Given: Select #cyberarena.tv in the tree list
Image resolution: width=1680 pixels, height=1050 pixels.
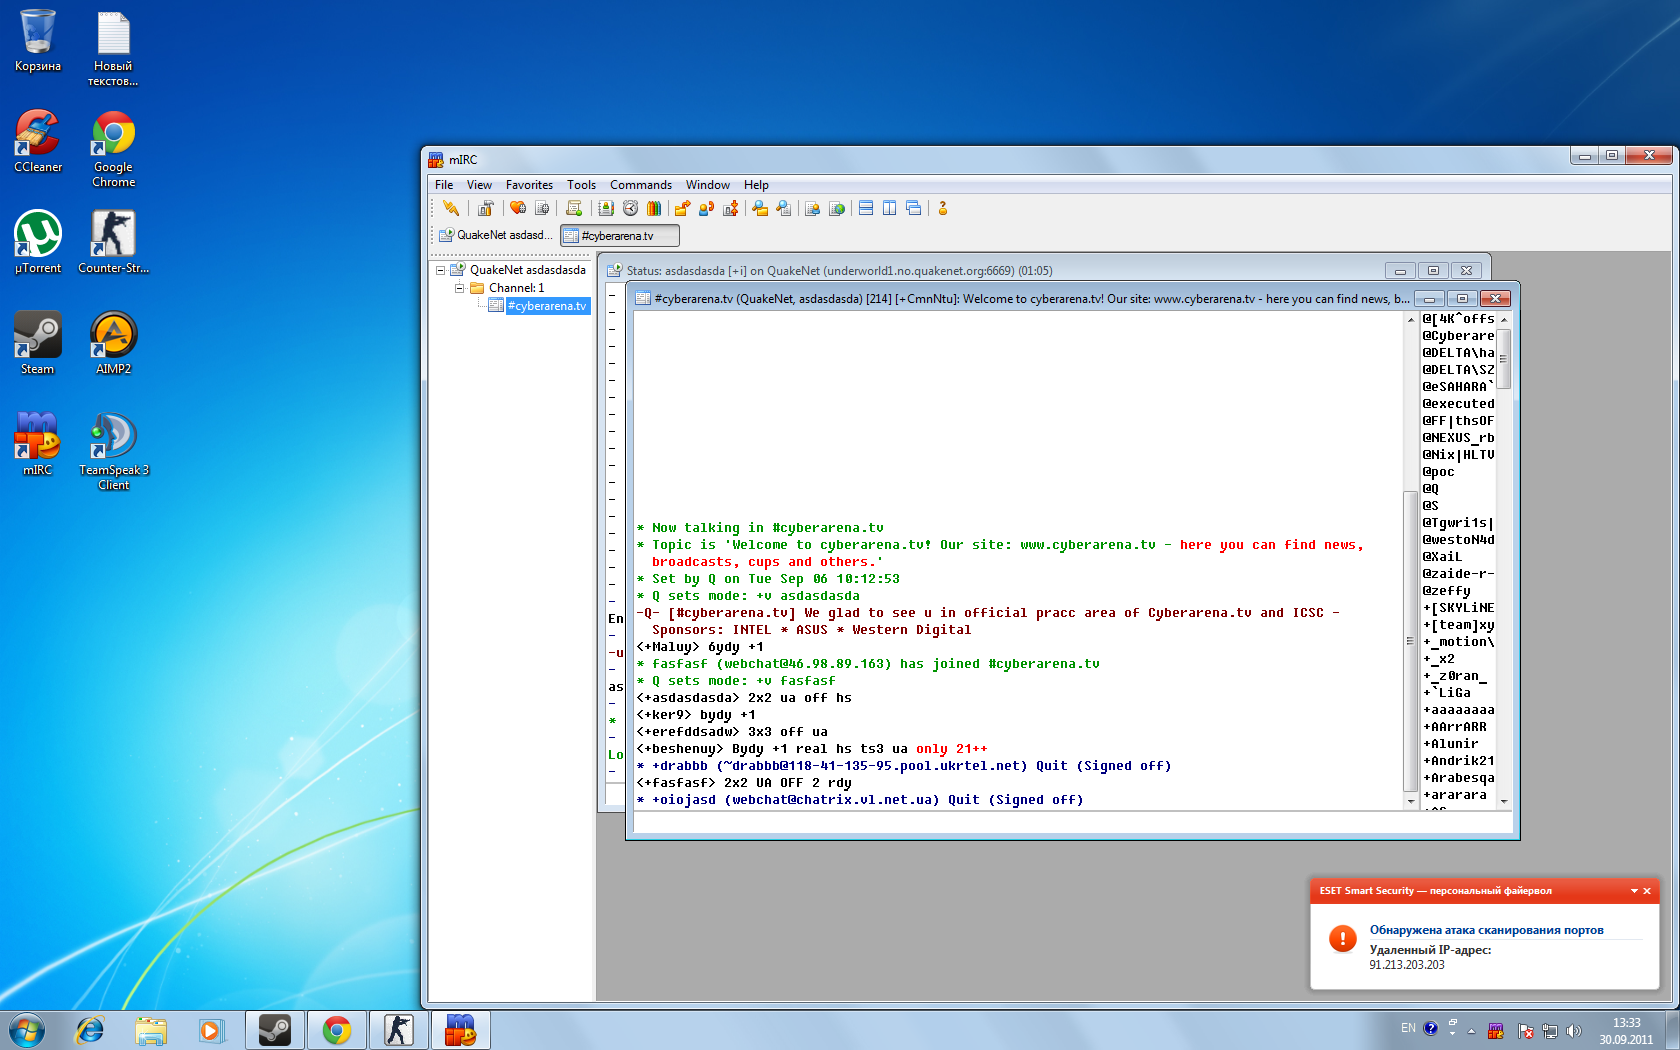Looking at the screenshot, I should click(x=546, y=306).
